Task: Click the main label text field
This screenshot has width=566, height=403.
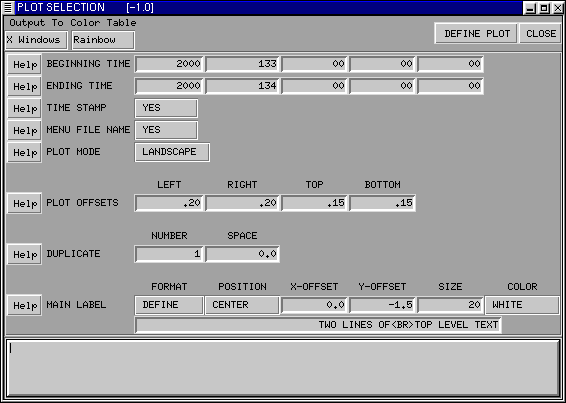Action: (318, 325)
